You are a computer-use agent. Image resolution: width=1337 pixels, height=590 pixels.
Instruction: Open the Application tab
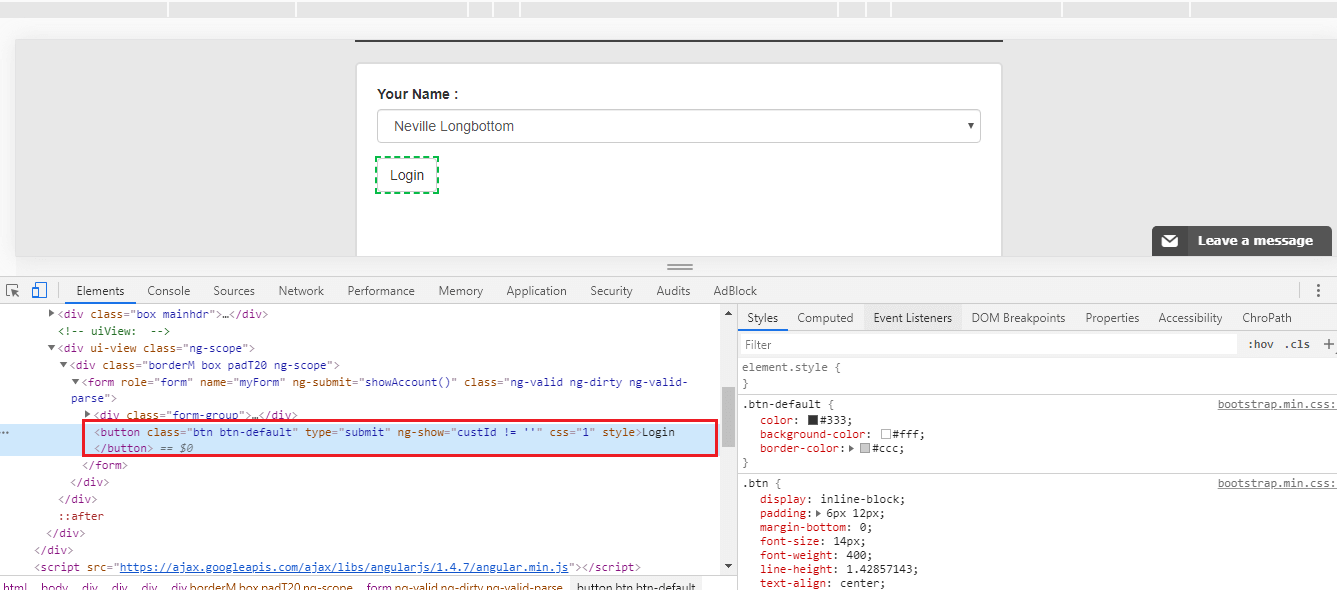[x=537, y=291]
